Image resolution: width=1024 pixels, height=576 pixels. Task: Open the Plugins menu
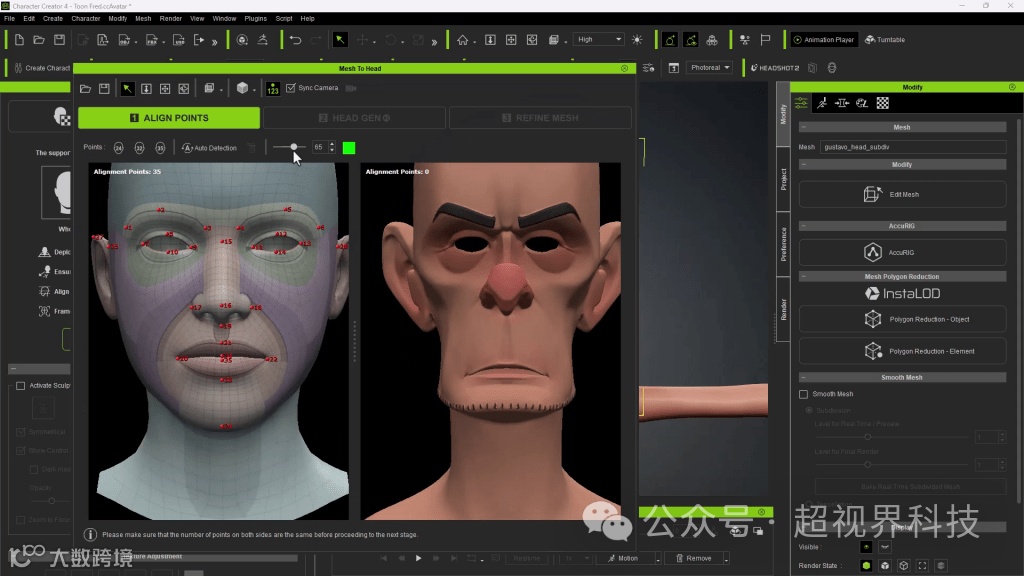255,18
